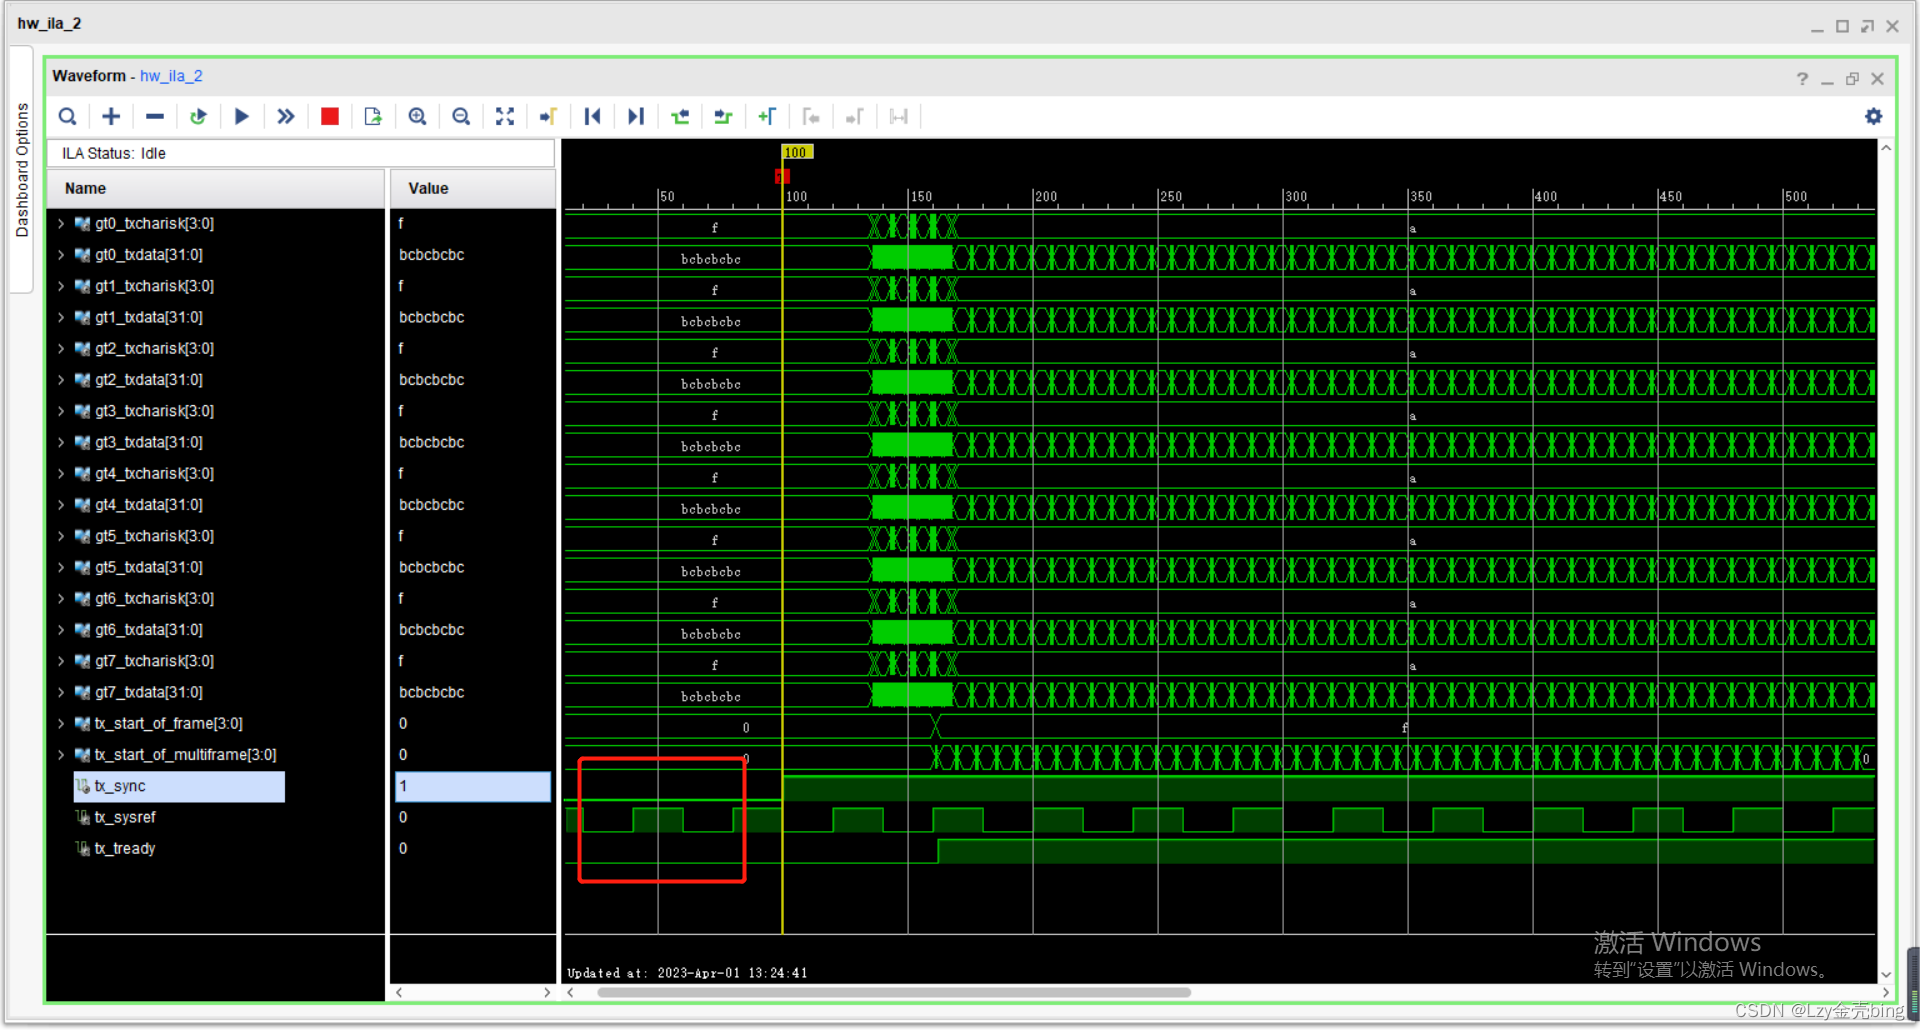Image resolution: width=1920 pixels, height=1030 pixels.
Task: Click the 100 trigger marker above the waveform
Action: pyautogui.click(x=795, y=152)
